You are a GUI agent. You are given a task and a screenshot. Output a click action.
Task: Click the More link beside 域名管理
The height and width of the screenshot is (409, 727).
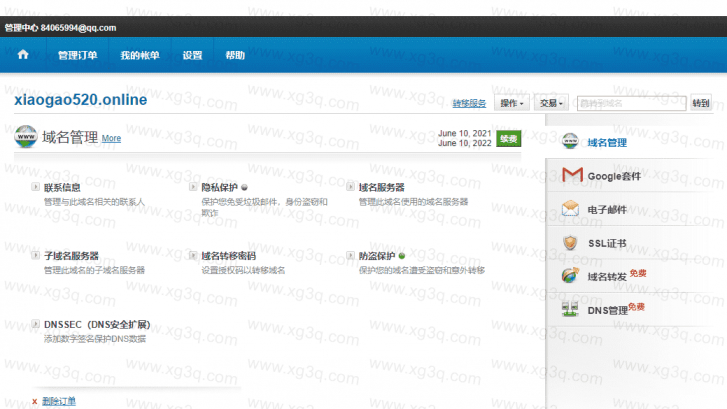click(x=111, y=138)
